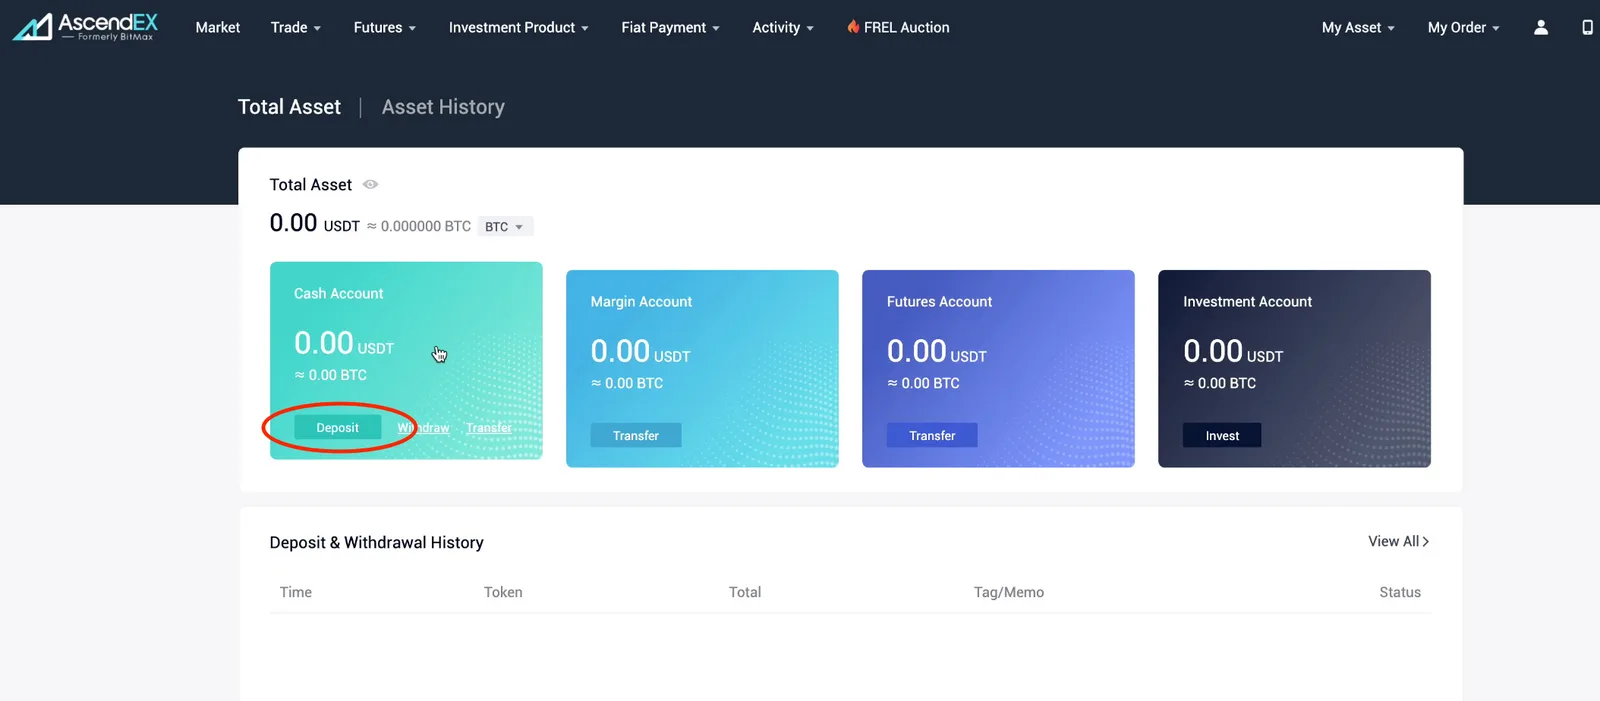1600x701 pixels.
Task: Select the Investment Account card title
Action: (1247, 302)
